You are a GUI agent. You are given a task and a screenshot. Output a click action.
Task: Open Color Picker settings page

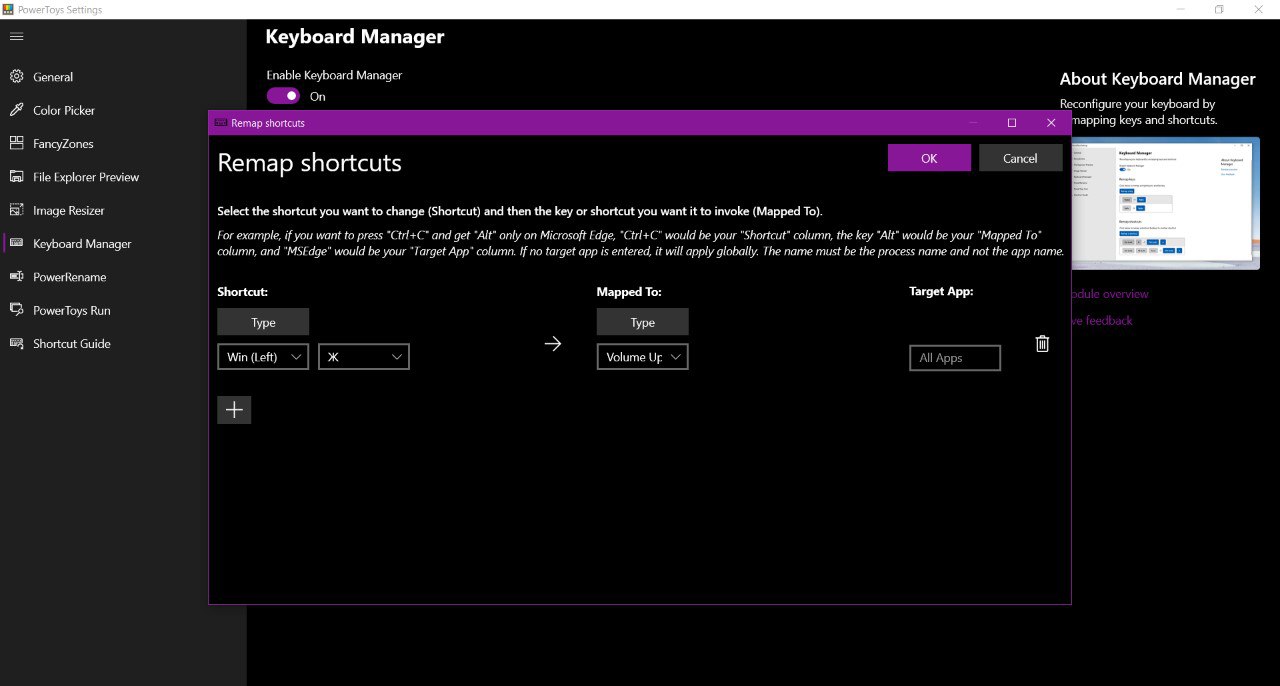[123, 110]
